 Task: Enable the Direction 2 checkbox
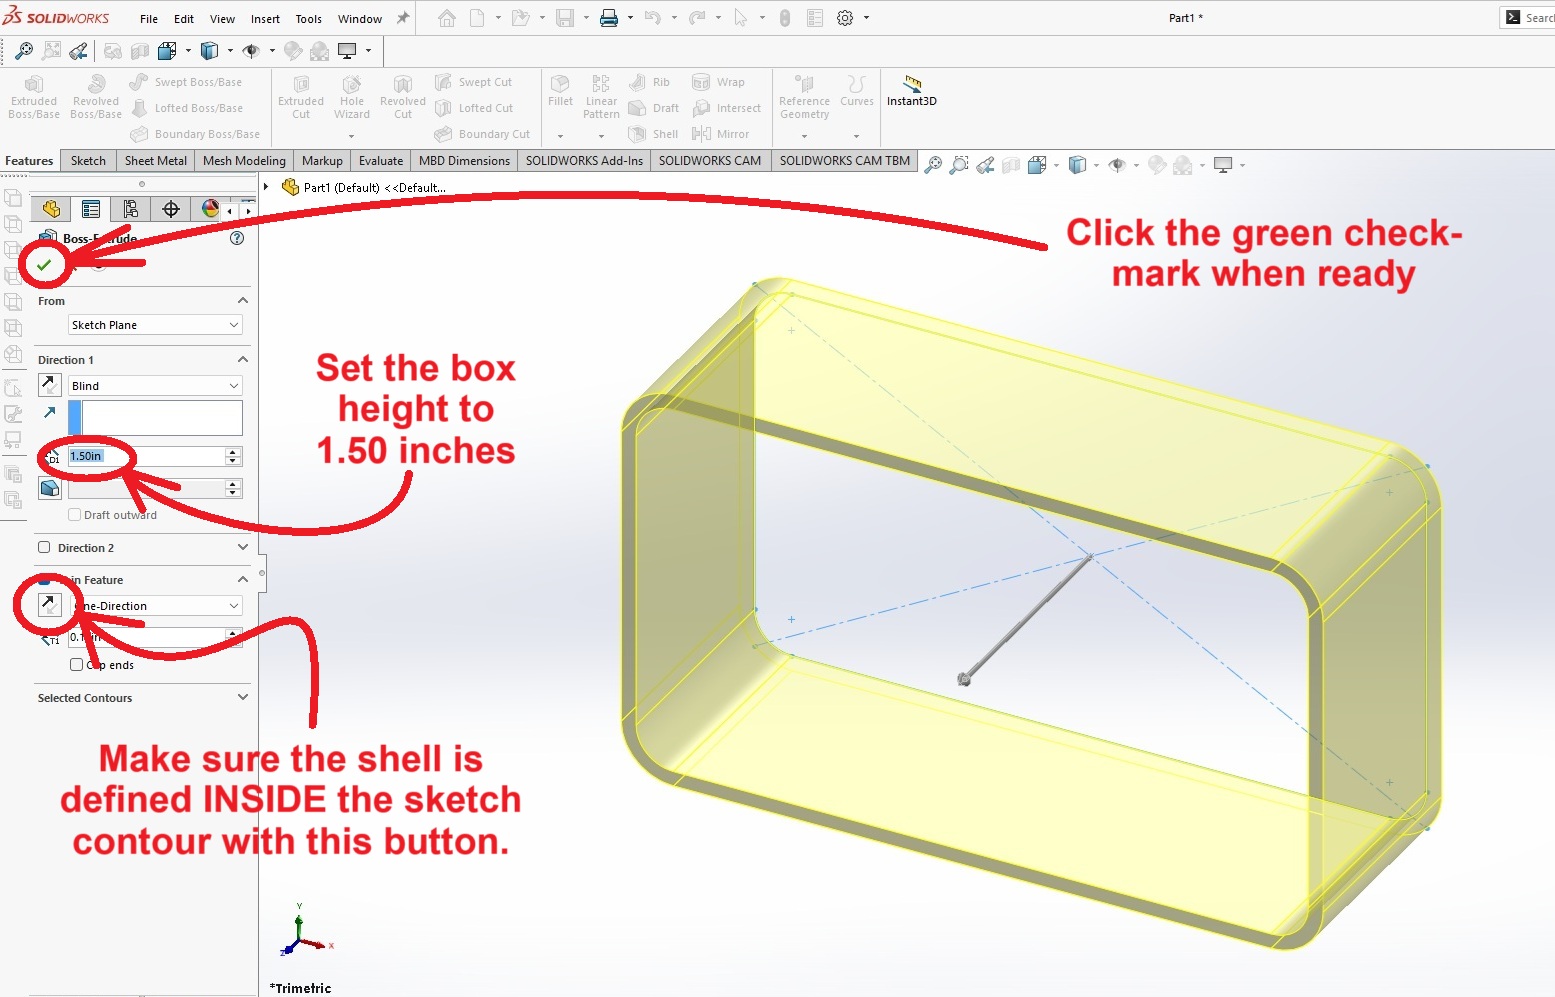(44, 548)
